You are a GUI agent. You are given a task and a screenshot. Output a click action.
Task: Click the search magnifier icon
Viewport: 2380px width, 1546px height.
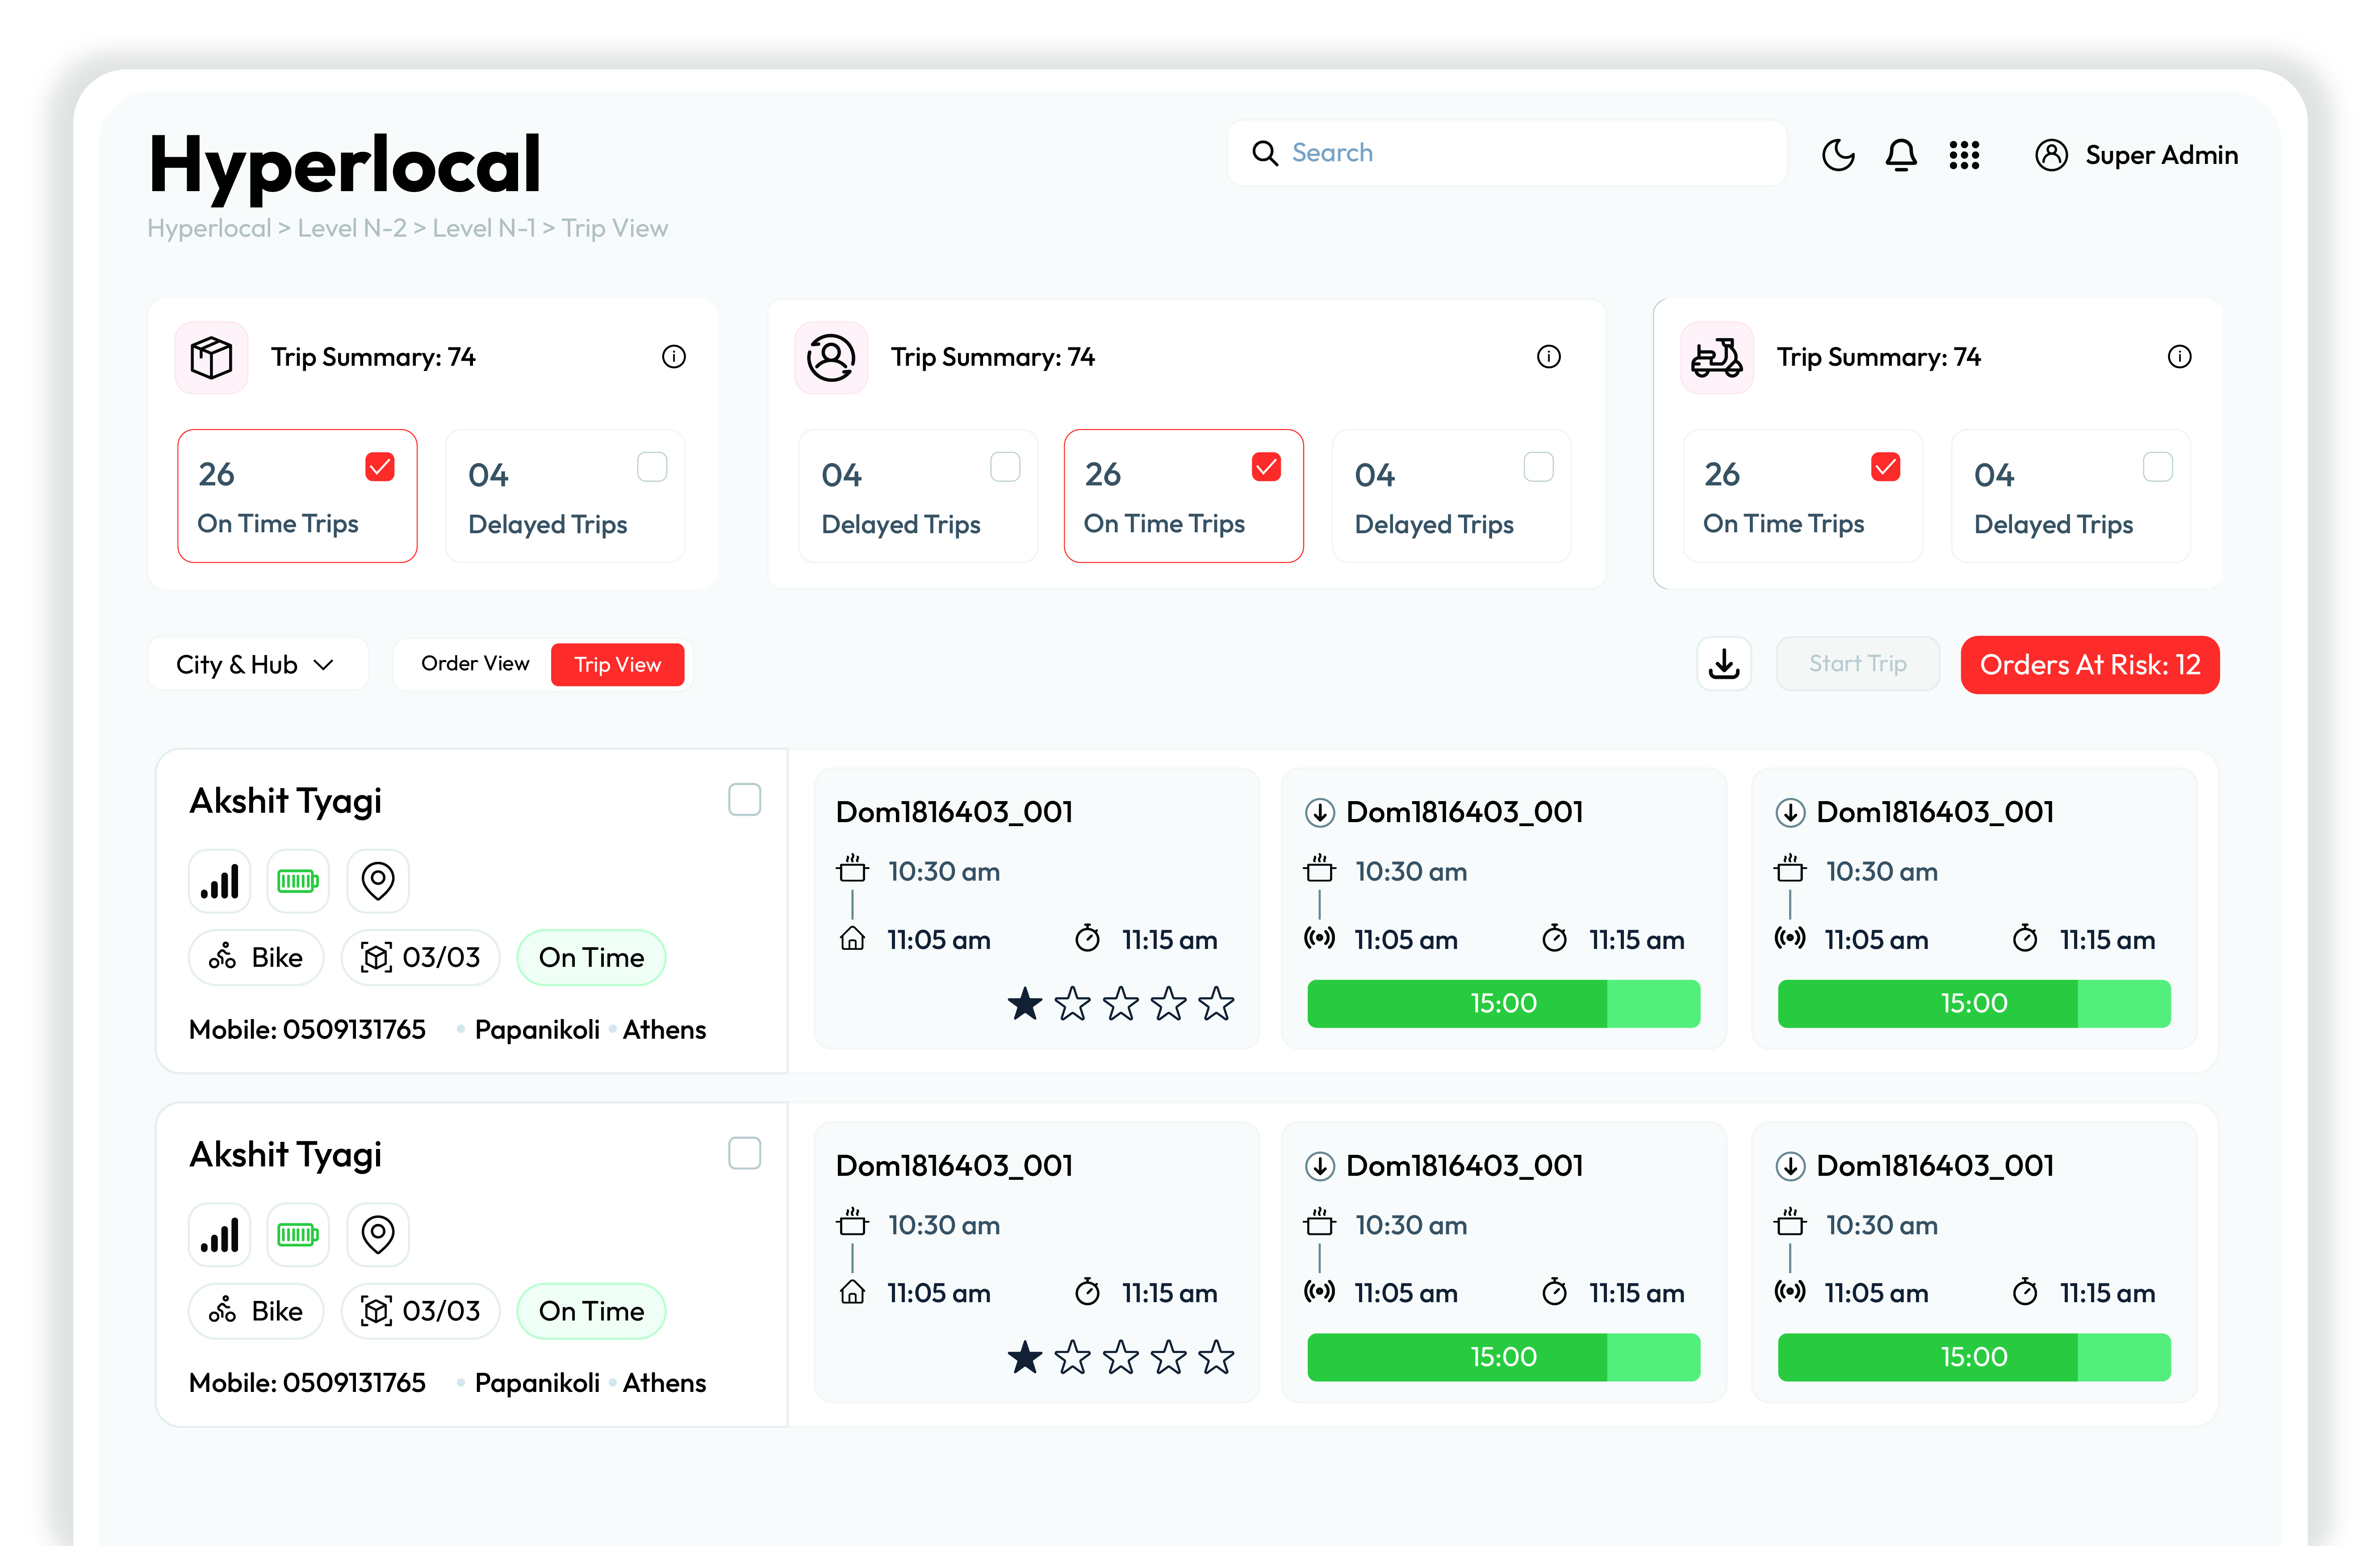[1264, 153]
